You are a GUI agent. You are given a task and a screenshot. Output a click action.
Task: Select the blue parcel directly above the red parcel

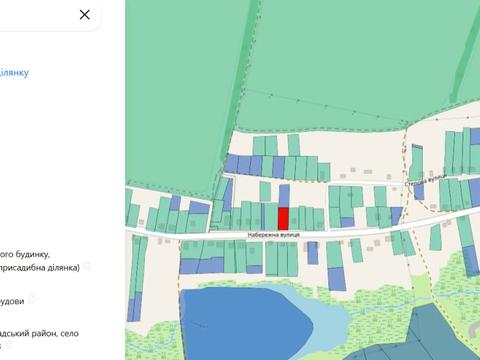pos(284,196)
